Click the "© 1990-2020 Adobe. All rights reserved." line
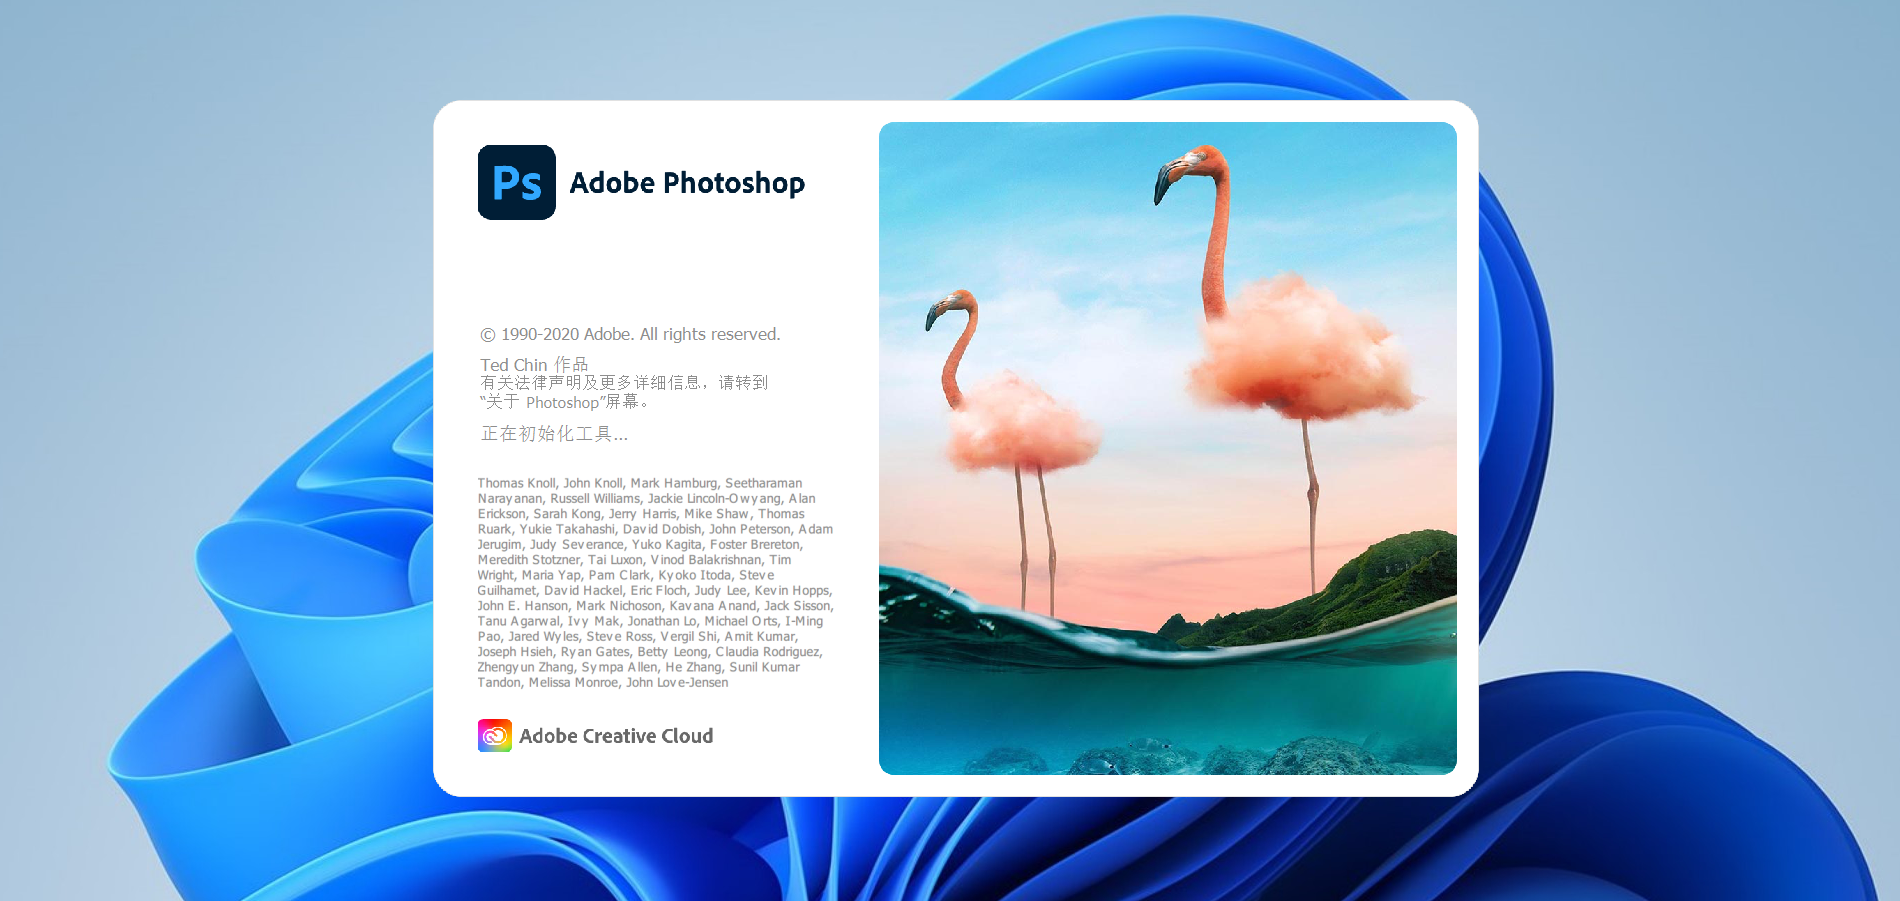 tap(630, 334)
